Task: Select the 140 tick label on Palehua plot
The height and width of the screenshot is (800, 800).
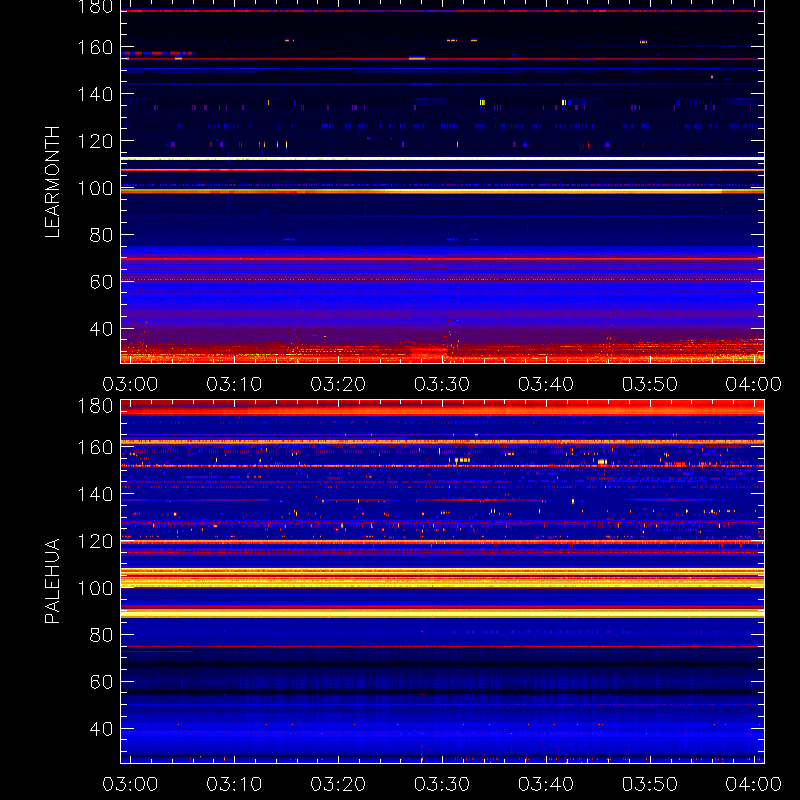Action: [95, 494]
